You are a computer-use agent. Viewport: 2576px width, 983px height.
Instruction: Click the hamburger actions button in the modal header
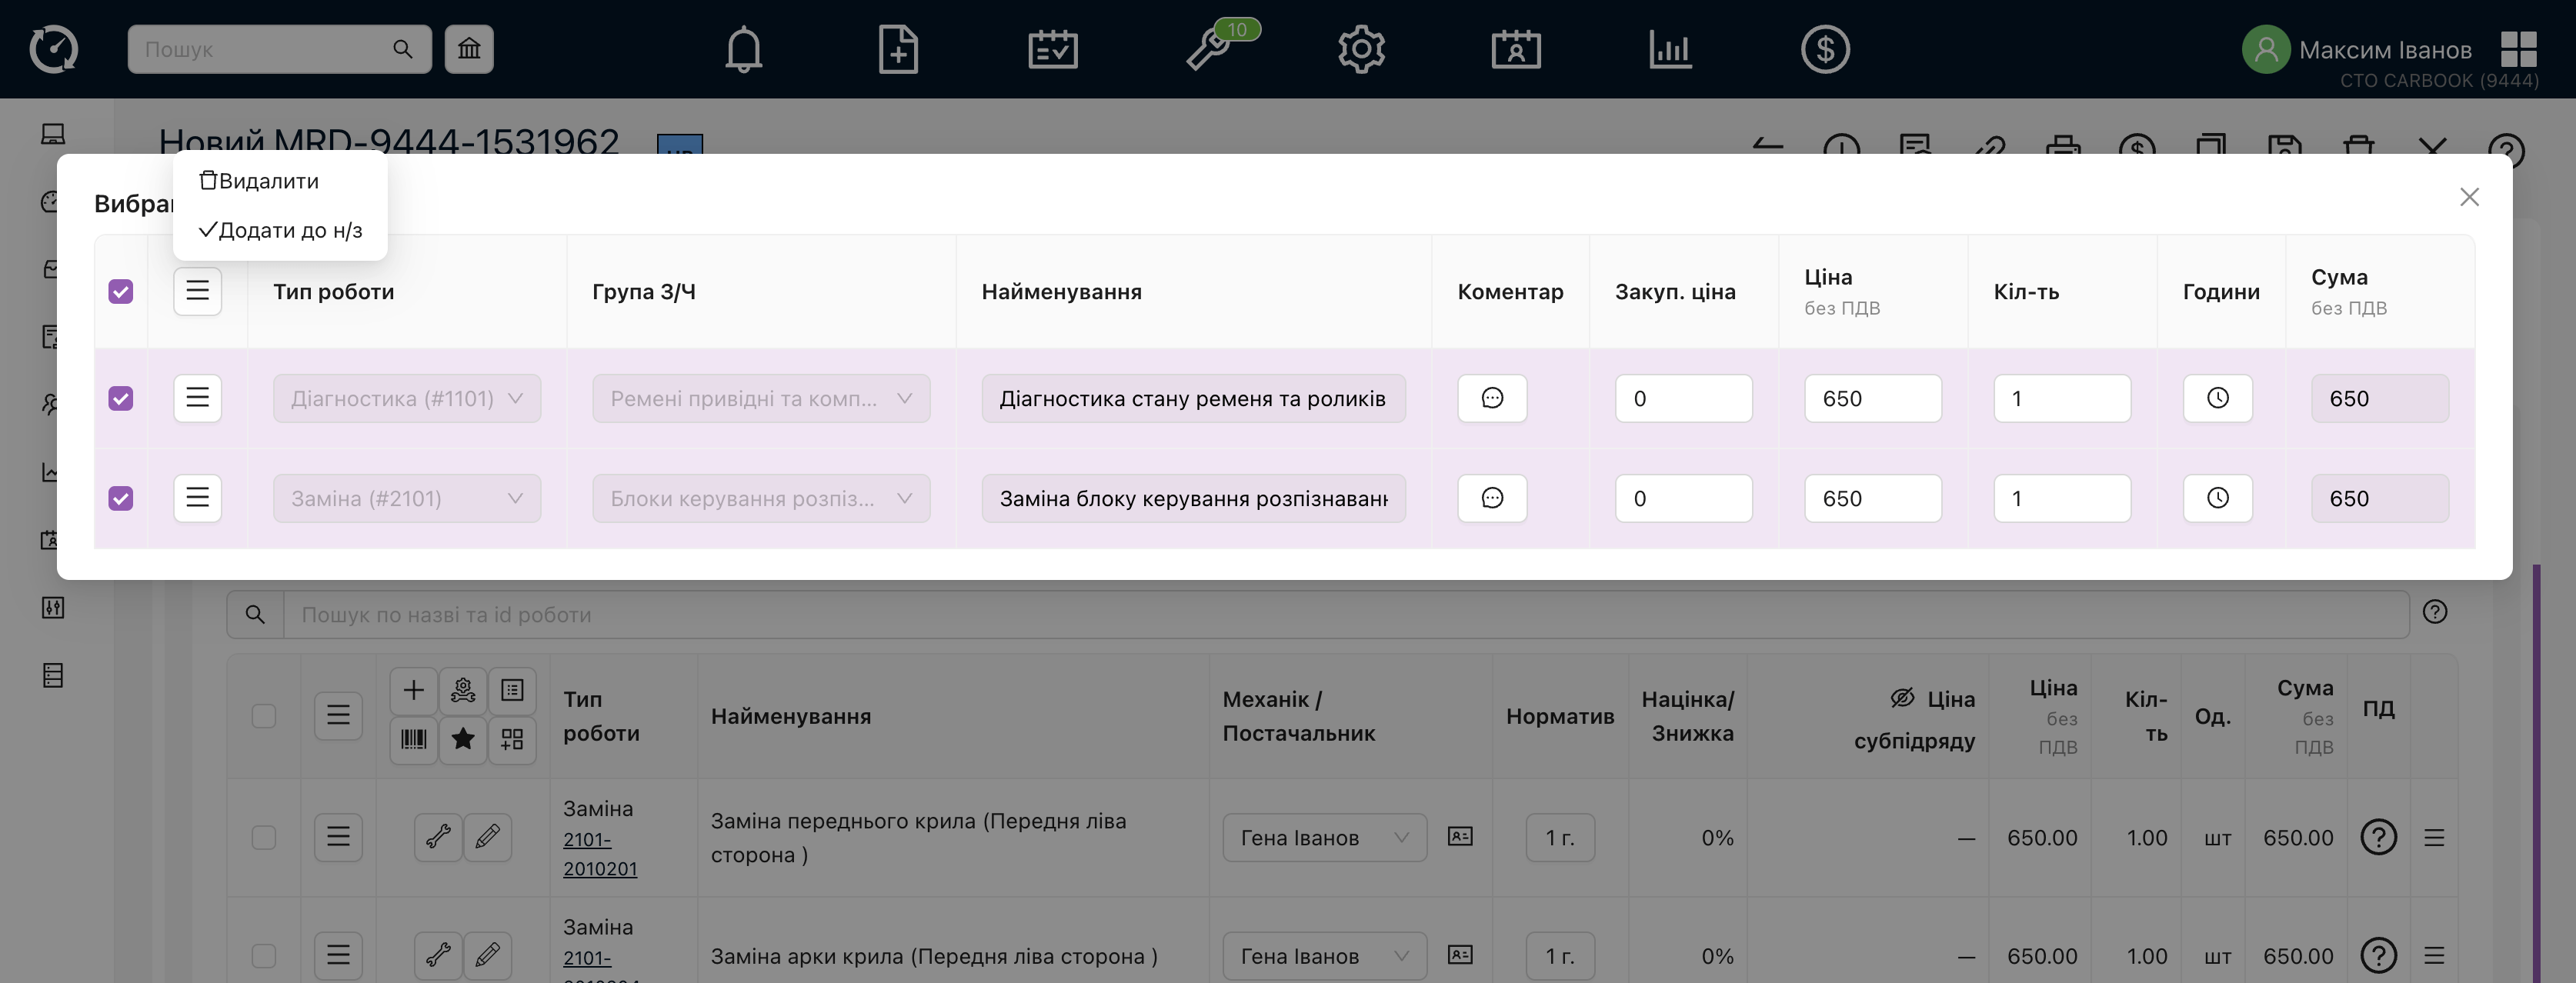pos(197,291)
